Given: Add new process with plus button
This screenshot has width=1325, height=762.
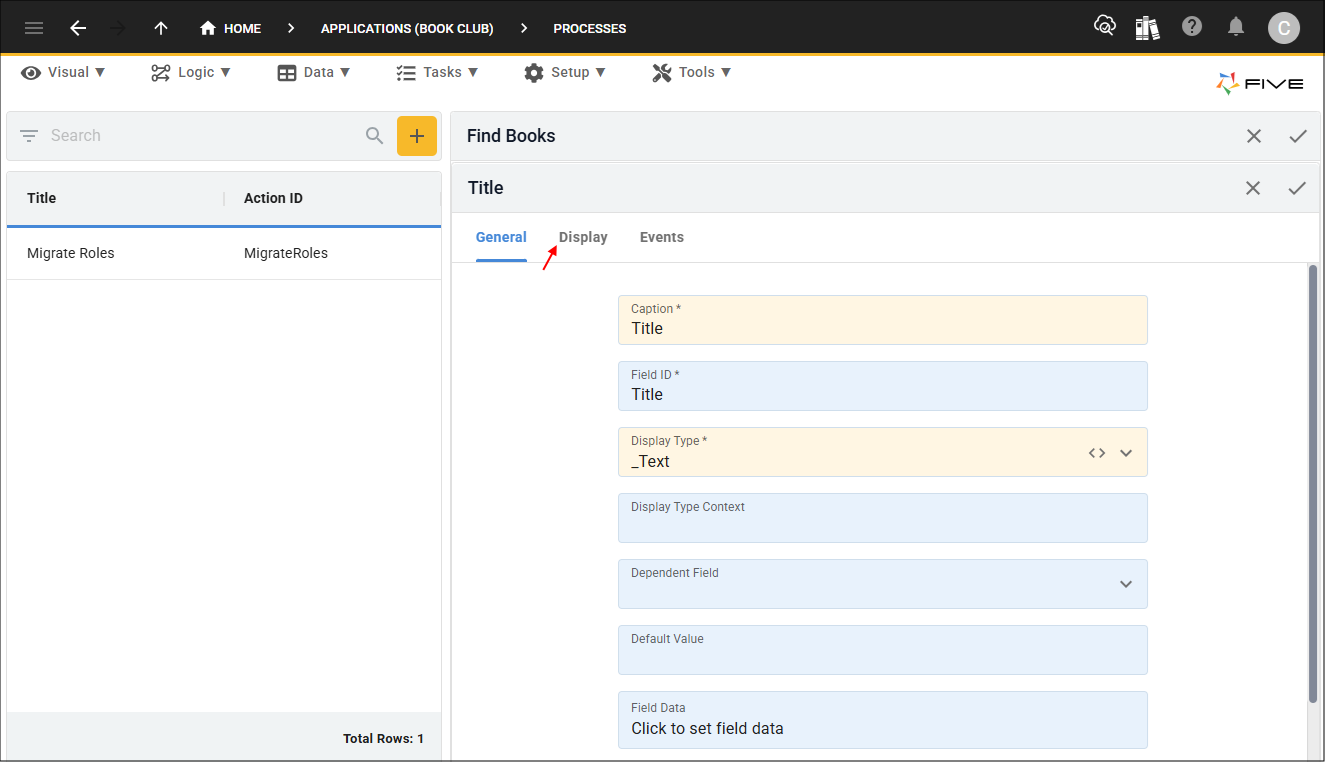Looking at the screenshot, I should click(417, 136).
